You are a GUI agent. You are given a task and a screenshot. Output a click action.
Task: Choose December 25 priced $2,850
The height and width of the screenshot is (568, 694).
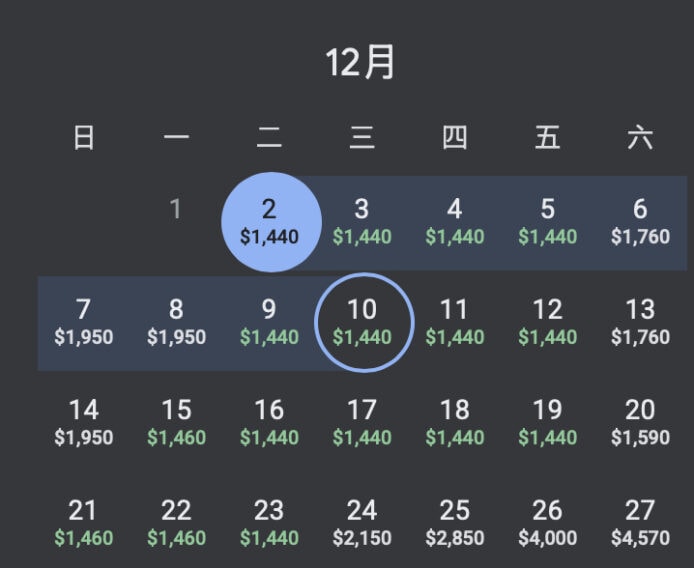pyautogui.click(x=455, y=523)
